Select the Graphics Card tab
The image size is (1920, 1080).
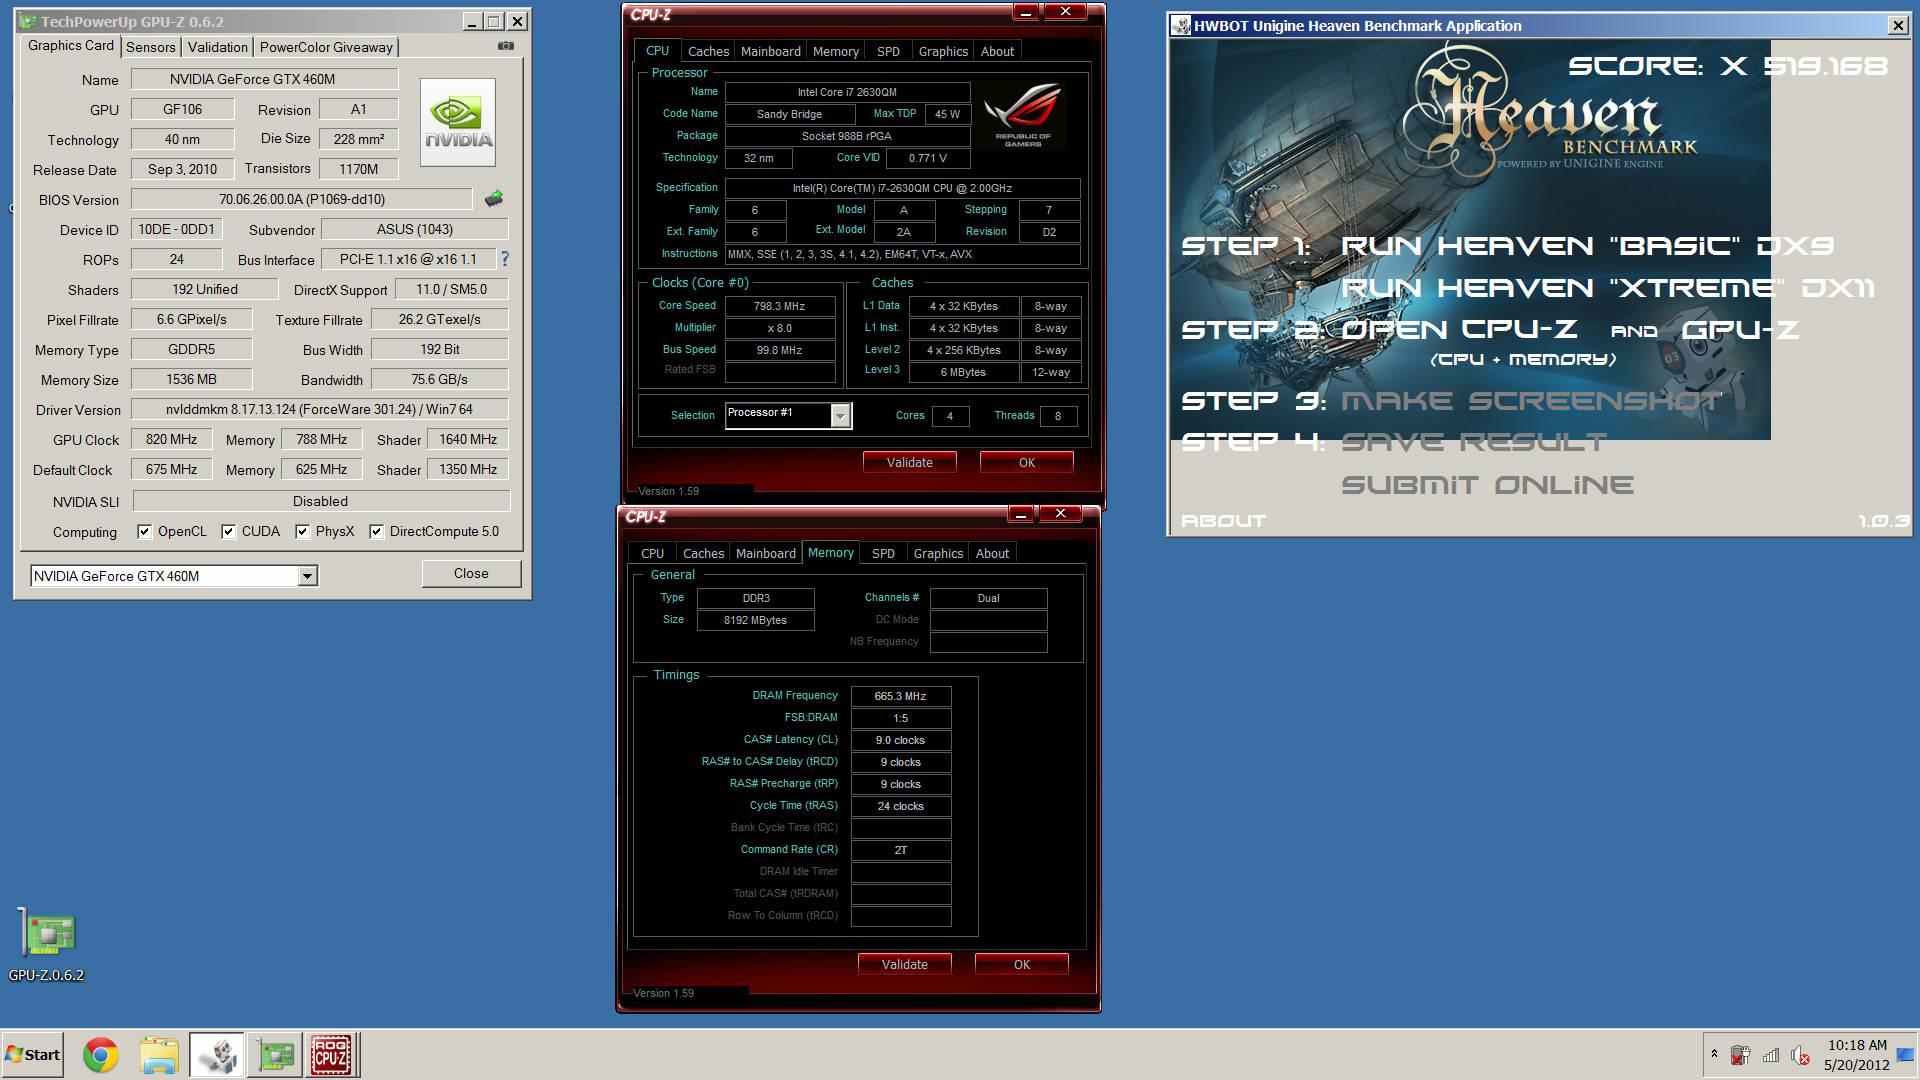click(x=71, y=46)
